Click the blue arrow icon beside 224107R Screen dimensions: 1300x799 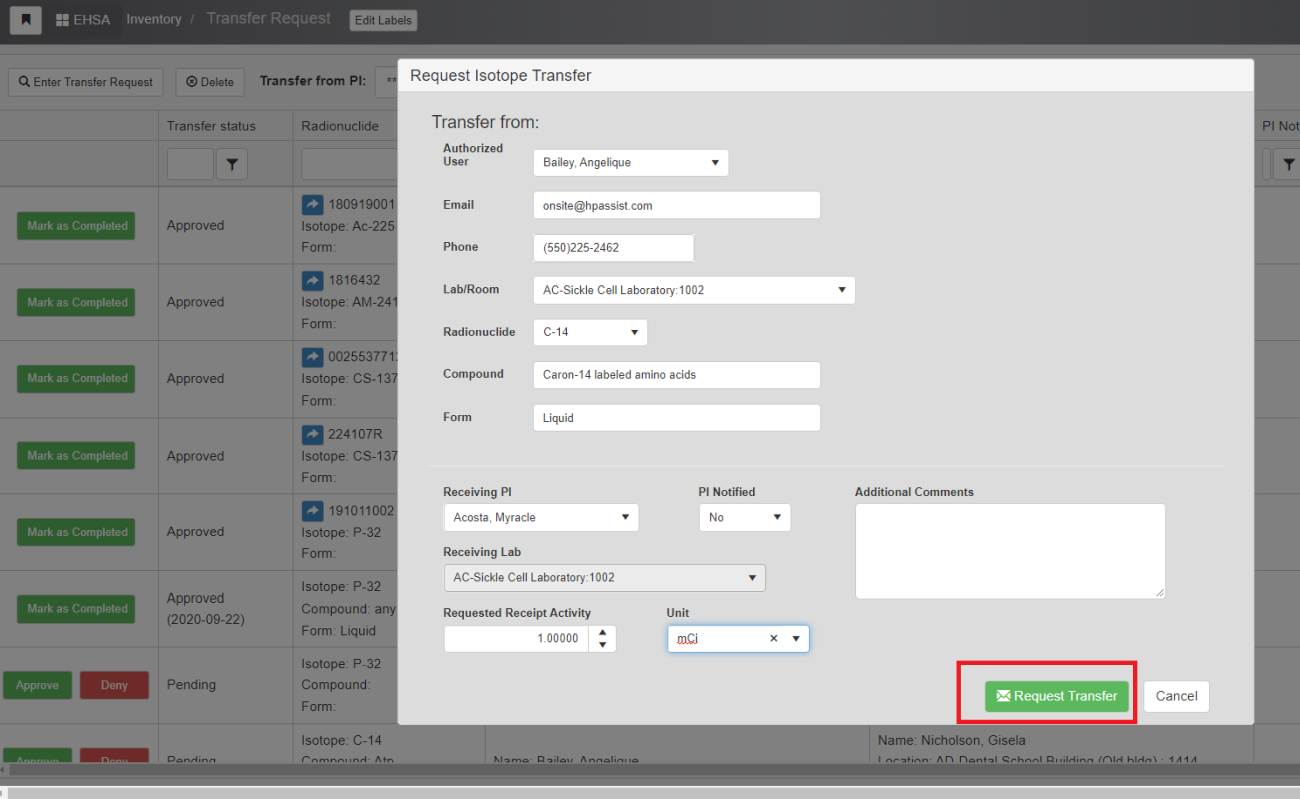(x=312, y=435)
